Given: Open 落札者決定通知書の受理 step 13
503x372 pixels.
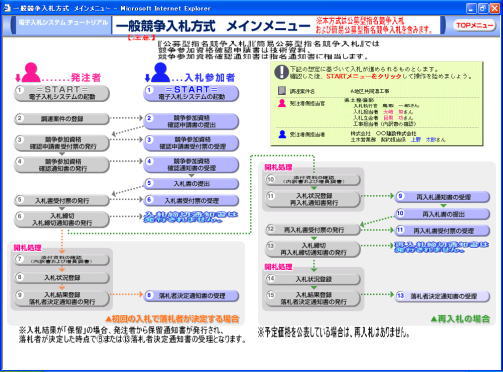Looking at the screenshot, I should (442, 296).
